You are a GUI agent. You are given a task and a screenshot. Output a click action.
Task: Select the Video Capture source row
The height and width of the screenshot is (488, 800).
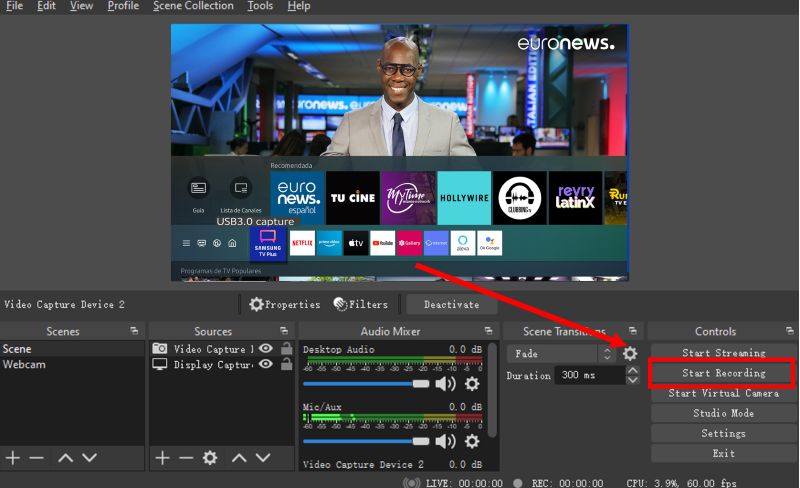(x=221, y=349)
